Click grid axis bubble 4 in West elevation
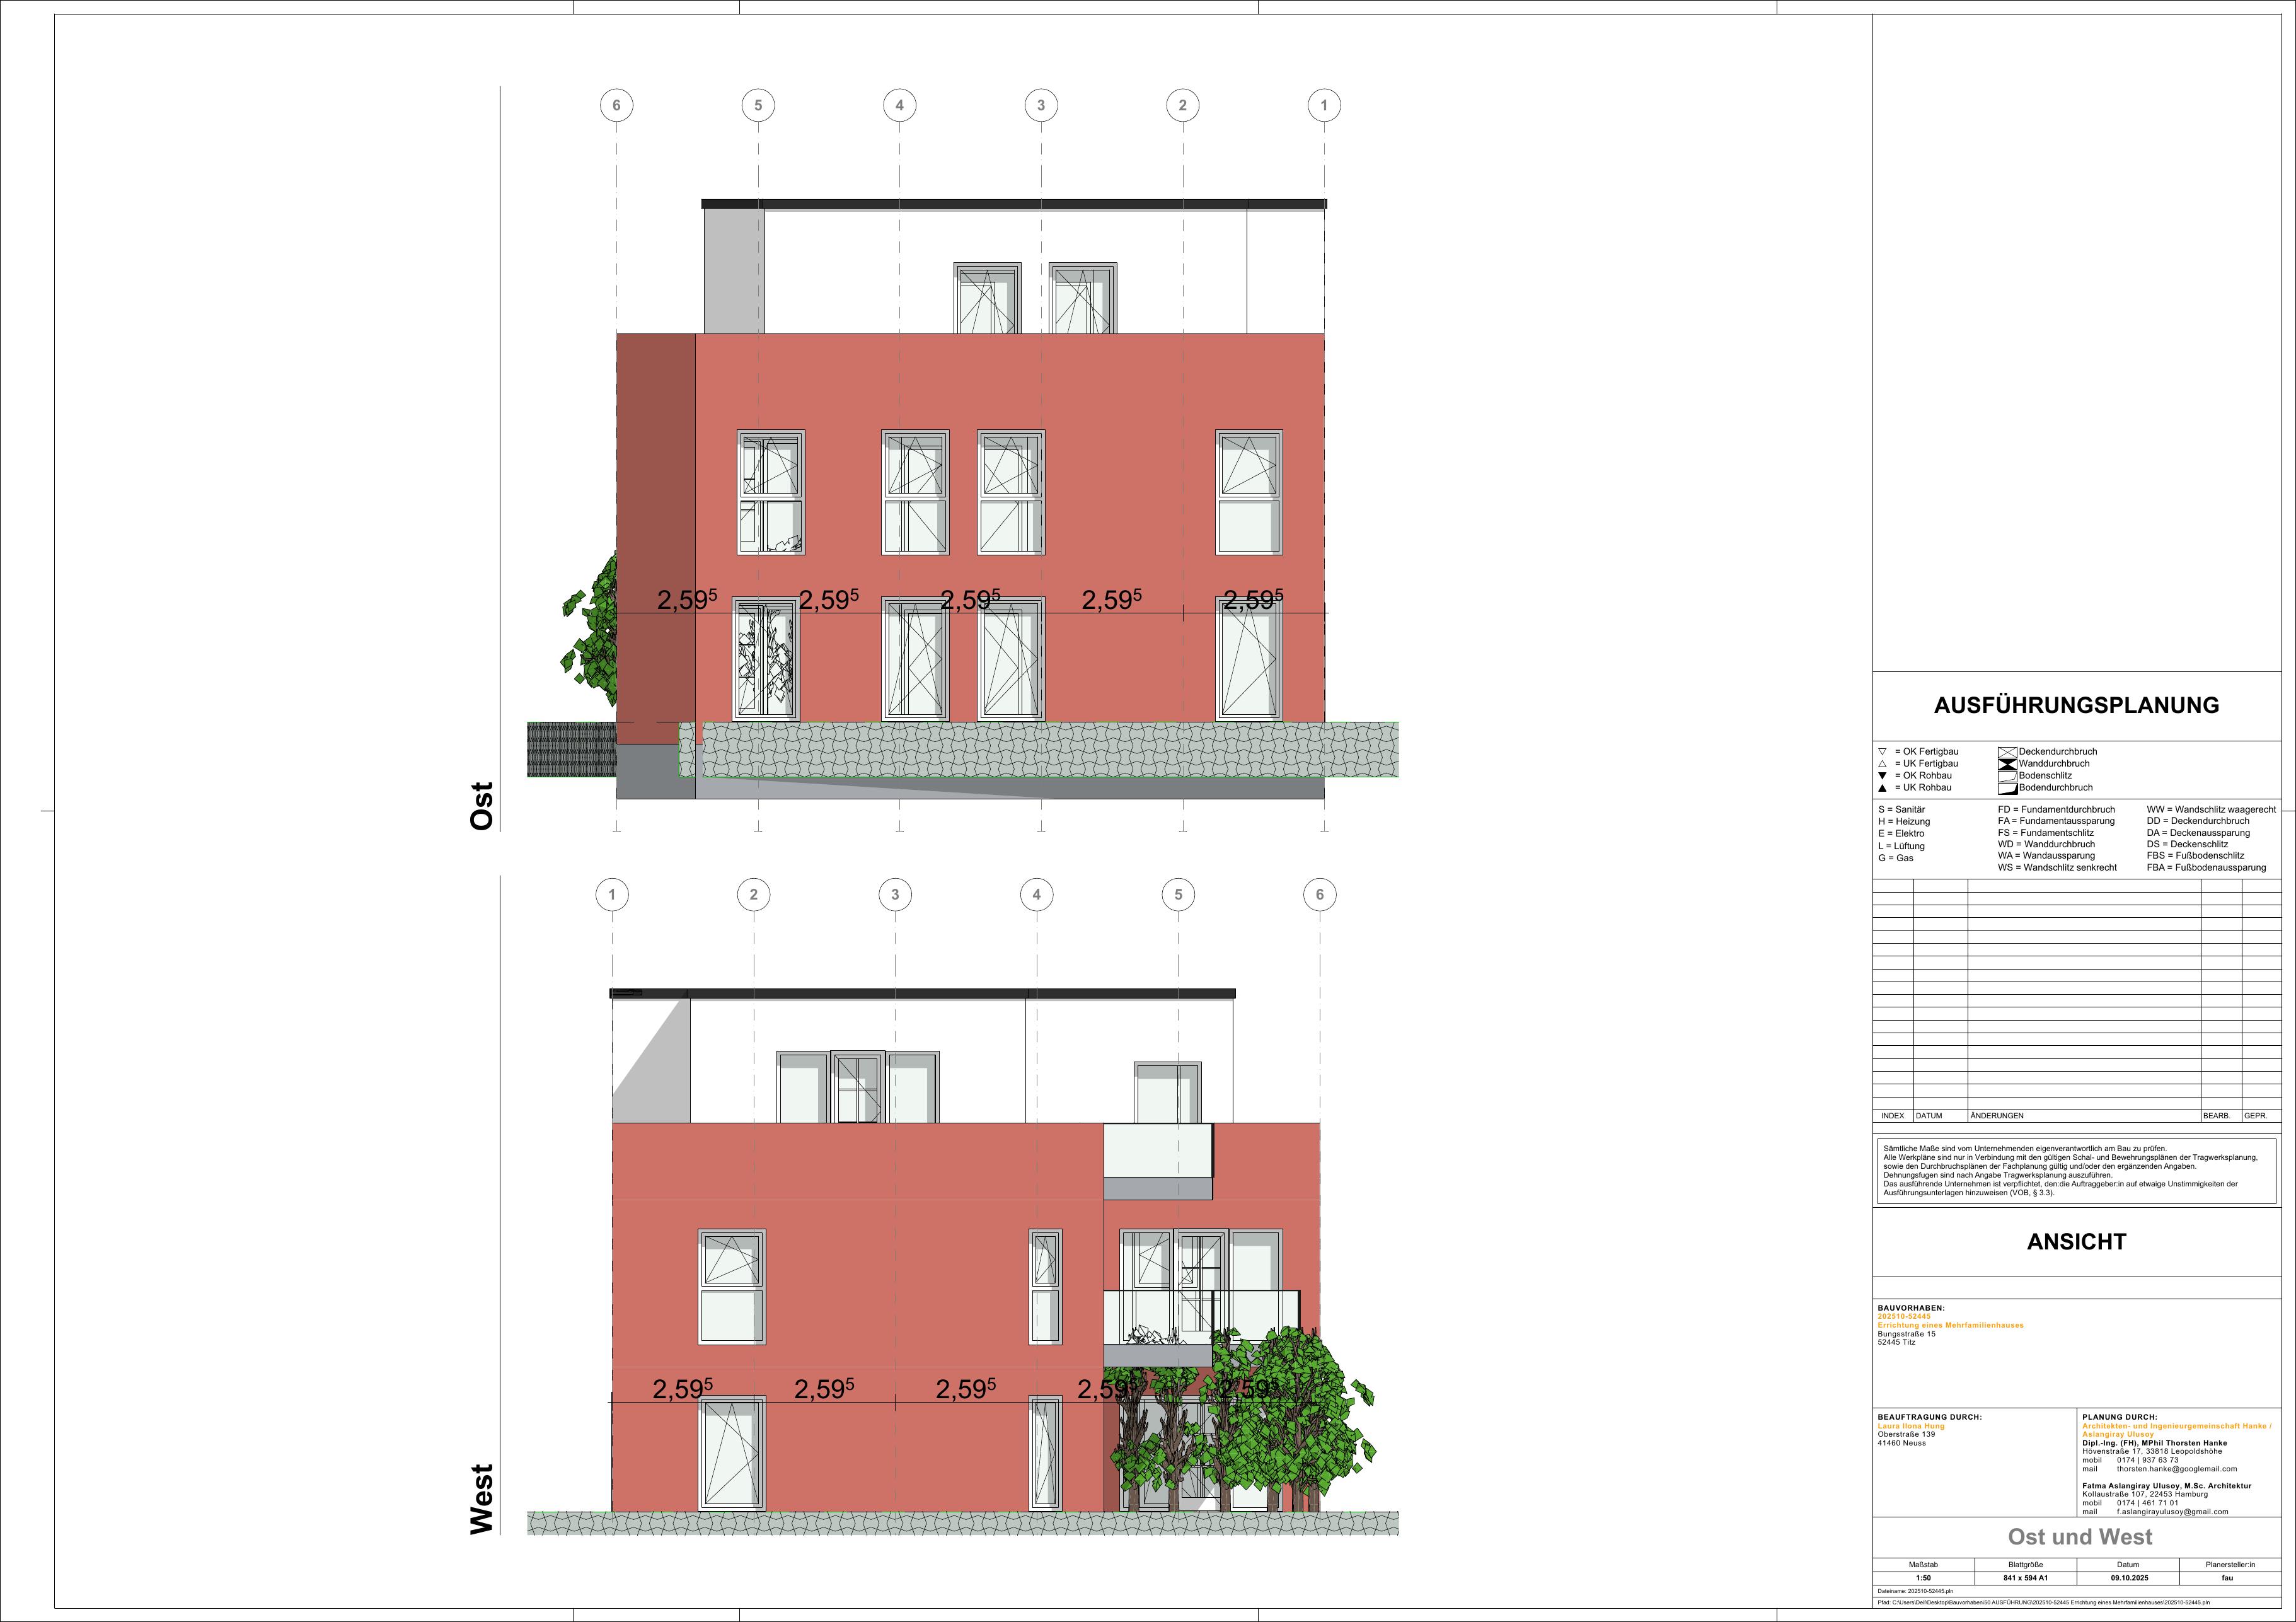The width and height of the screenshot is (2296, 1622). tap(1037, 895)
